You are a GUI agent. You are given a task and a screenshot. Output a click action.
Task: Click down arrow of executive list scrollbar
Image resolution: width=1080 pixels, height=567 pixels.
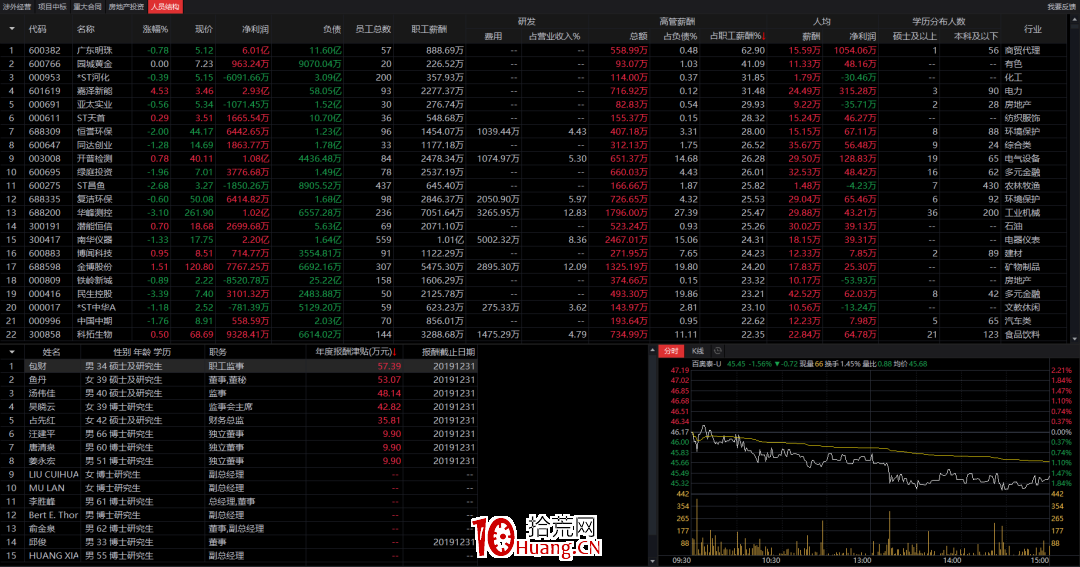pos(652,561)
